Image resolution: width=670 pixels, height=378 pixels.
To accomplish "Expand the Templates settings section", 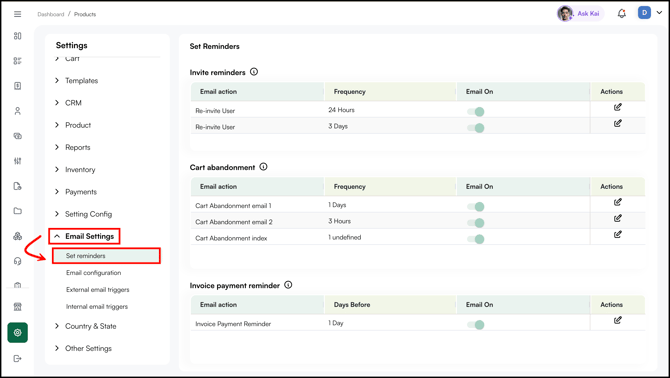I will [x=76, y=81].
